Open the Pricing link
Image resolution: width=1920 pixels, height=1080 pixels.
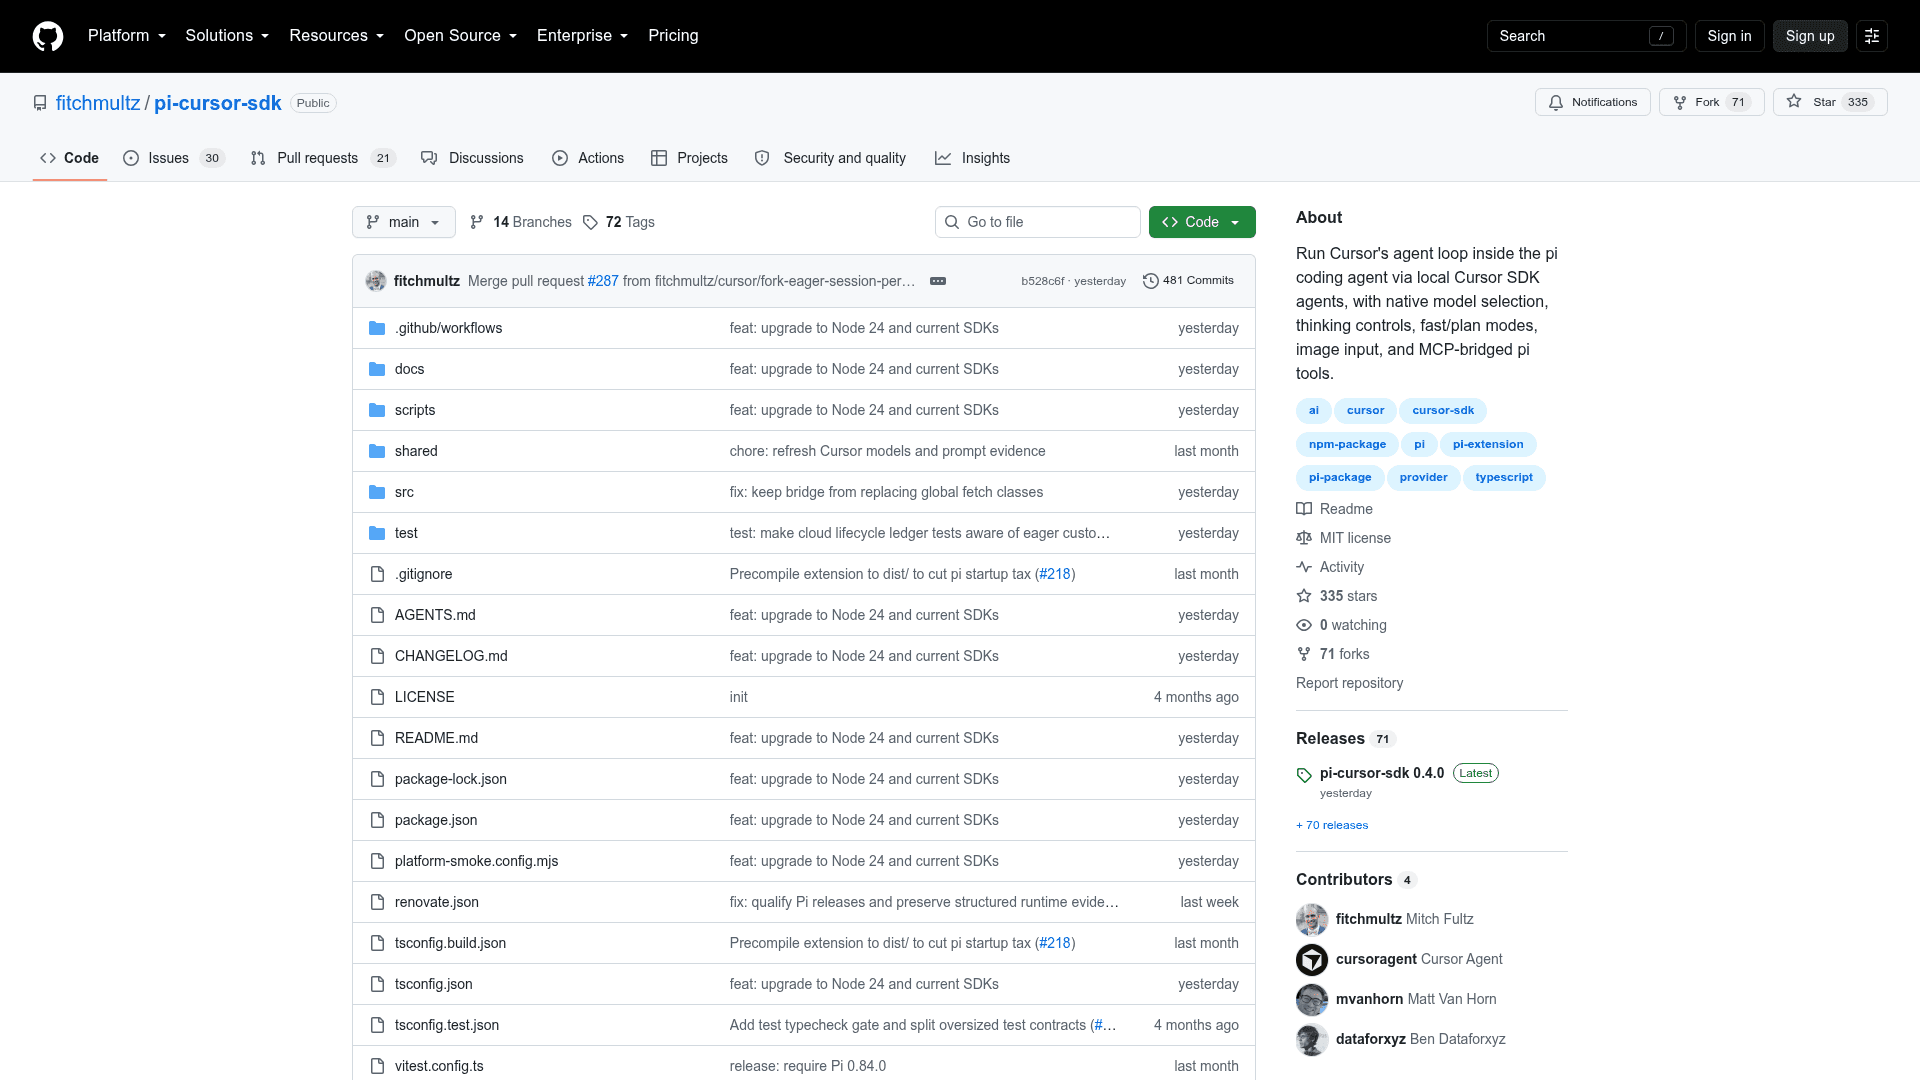[x=673, y=36]
